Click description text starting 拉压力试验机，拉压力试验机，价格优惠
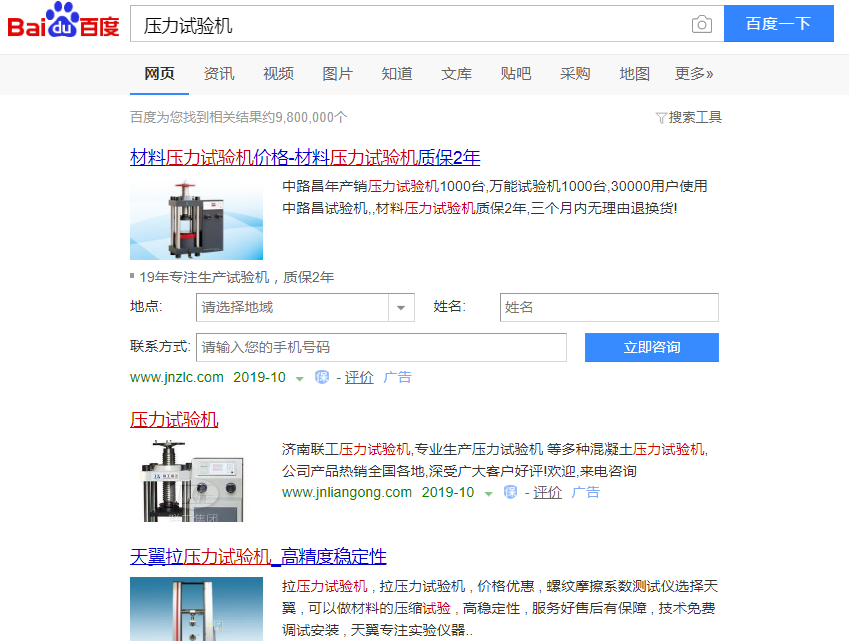The image size is (849, 641). pyautogui.click(x=500, y=608)
